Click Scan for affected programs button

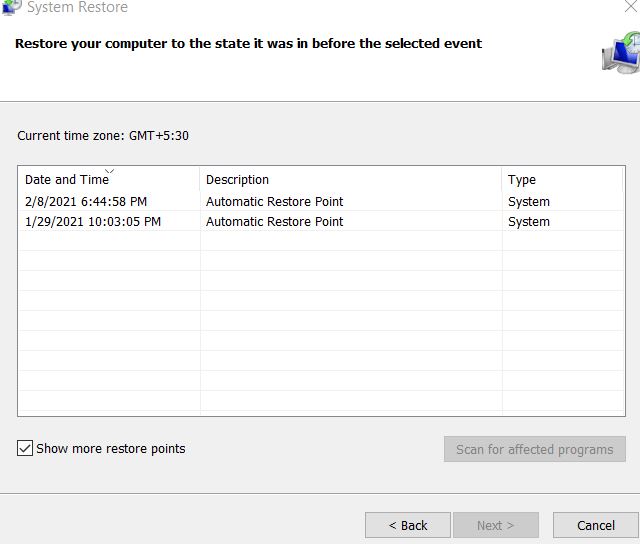pyautogui.click(x=535, y=449)
